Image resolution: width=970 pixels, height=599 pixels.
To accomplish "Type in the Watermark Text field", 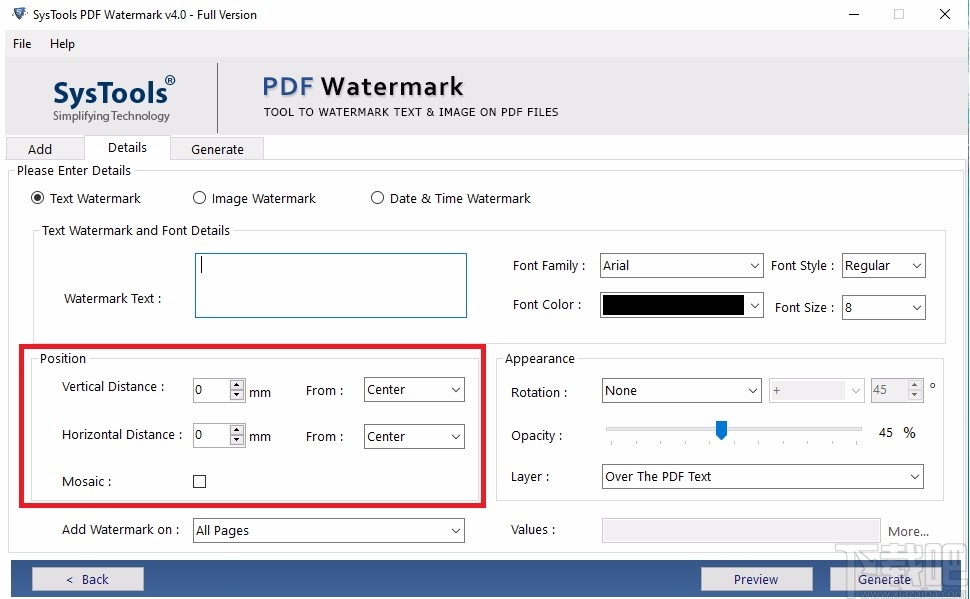I will (330, 285).
